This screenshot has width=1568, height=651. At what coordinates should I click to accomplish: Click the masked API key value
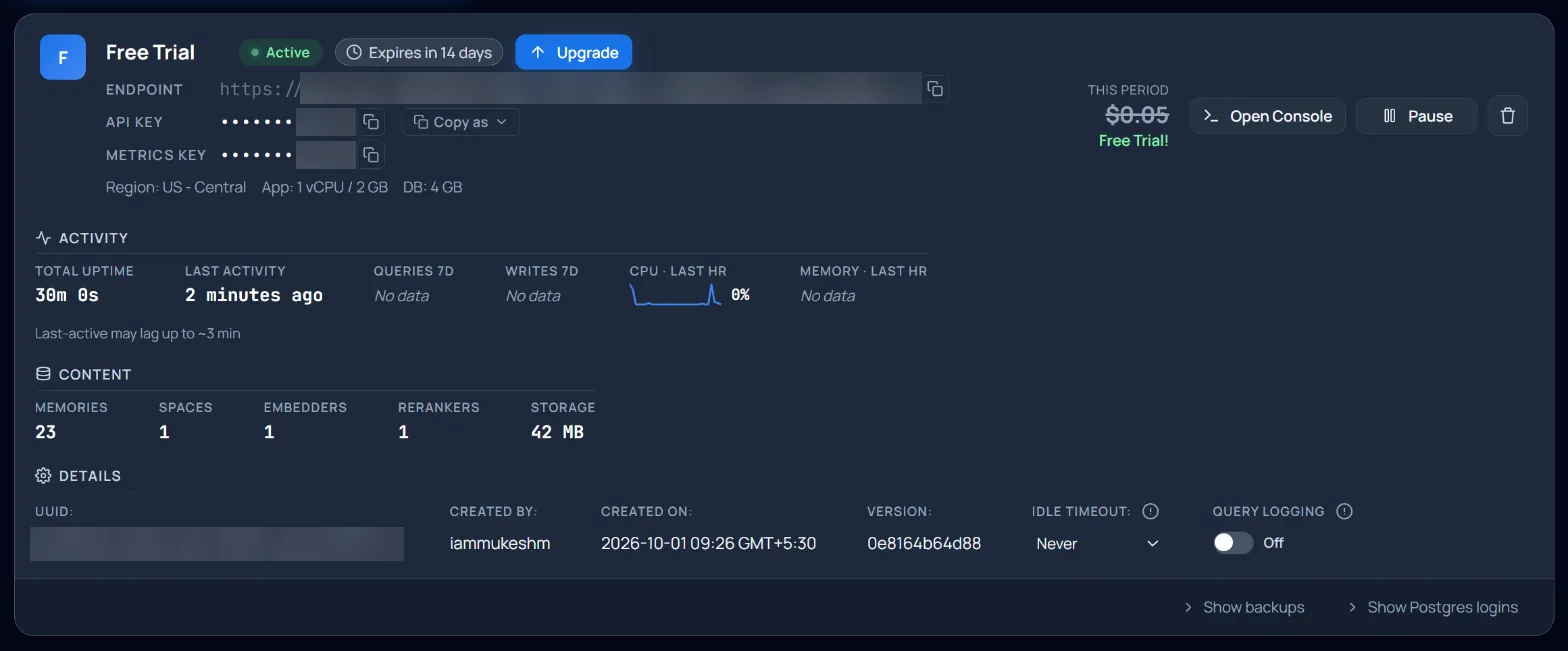pos(288,122)
